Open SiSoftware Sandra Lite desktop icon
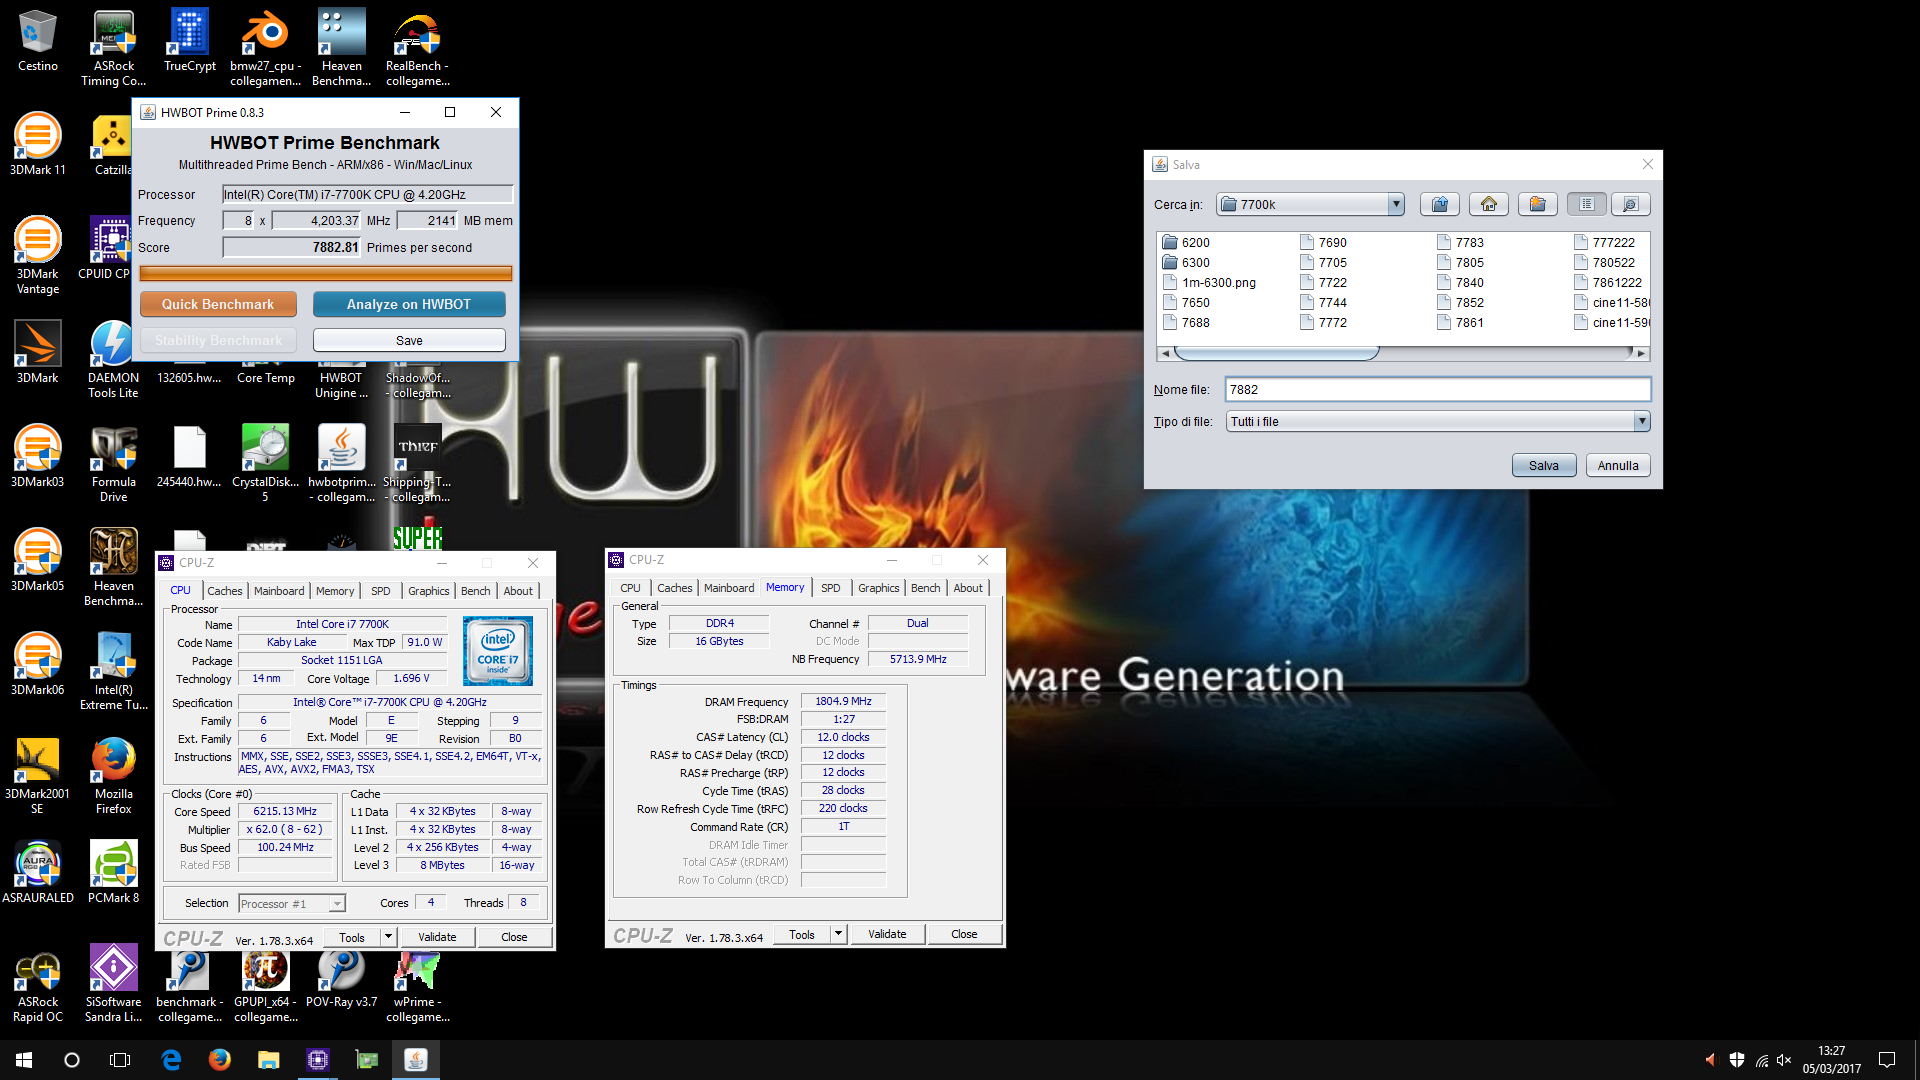Viewport: 1920px width, 1080px height. tap(114, 984)
